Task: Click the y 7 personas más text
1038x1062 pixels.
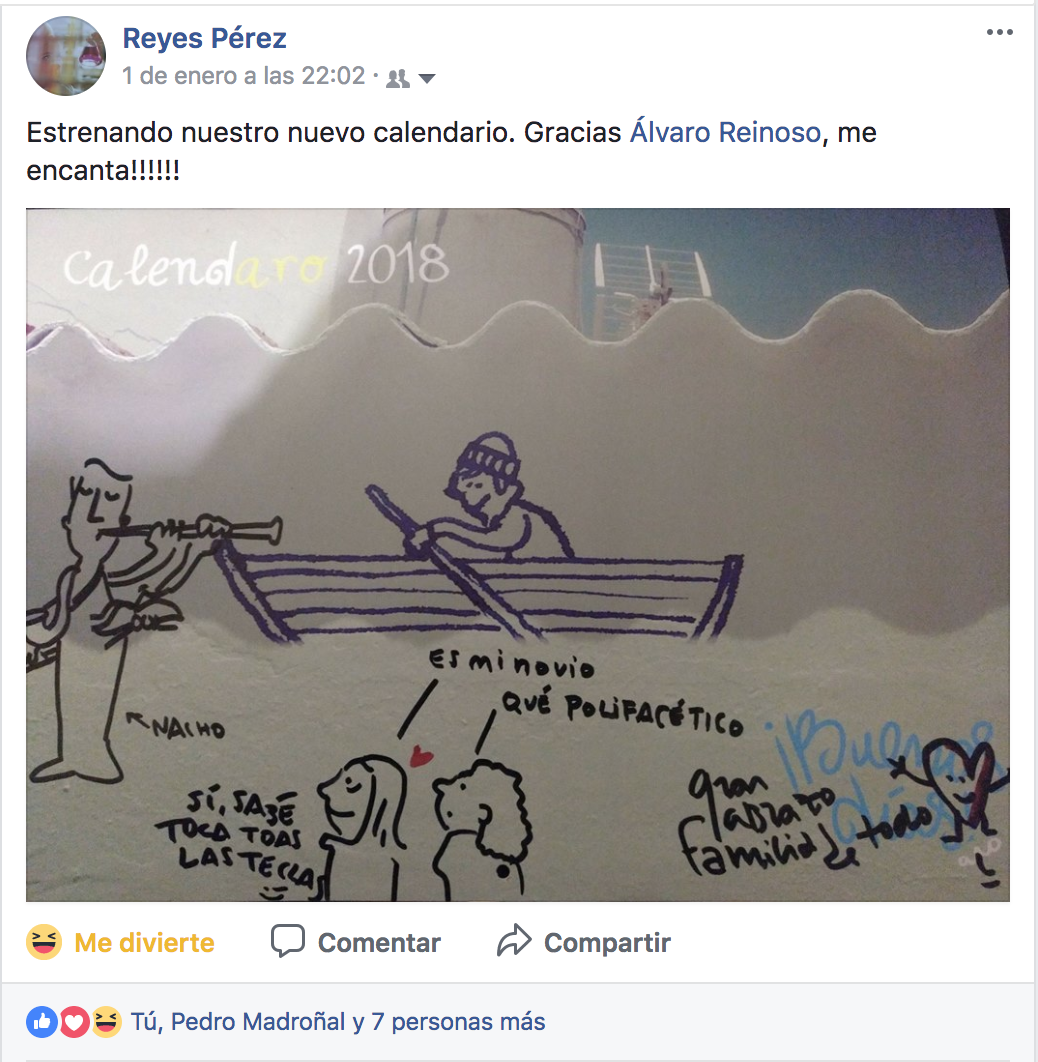Action: [x=449, y=1021]
